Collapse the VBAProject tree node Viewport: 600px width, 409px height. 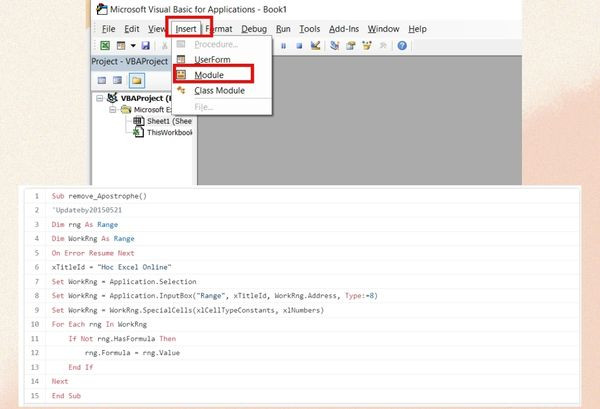click(x=99, y=98)
